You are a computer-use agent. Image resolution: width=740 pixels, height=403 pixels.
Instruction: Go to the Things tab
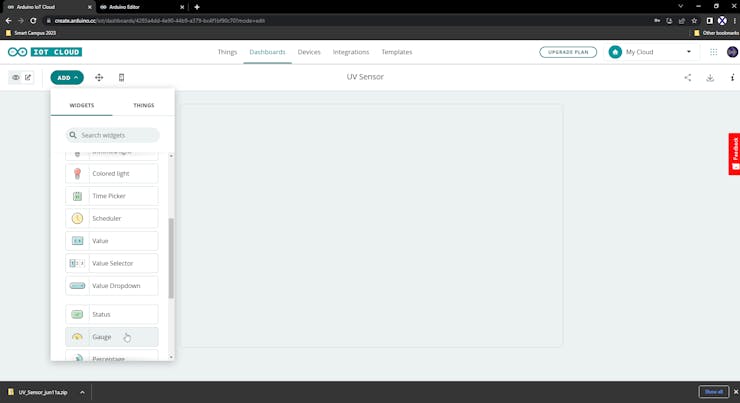(227, 52)
